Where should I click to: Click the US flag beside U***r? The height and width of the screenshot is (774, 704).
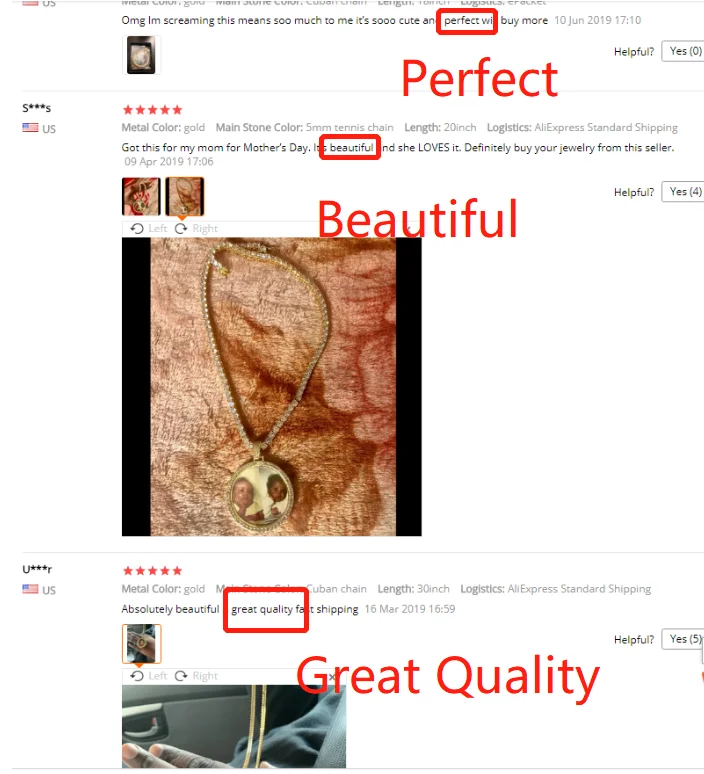[x=30, y=589]
